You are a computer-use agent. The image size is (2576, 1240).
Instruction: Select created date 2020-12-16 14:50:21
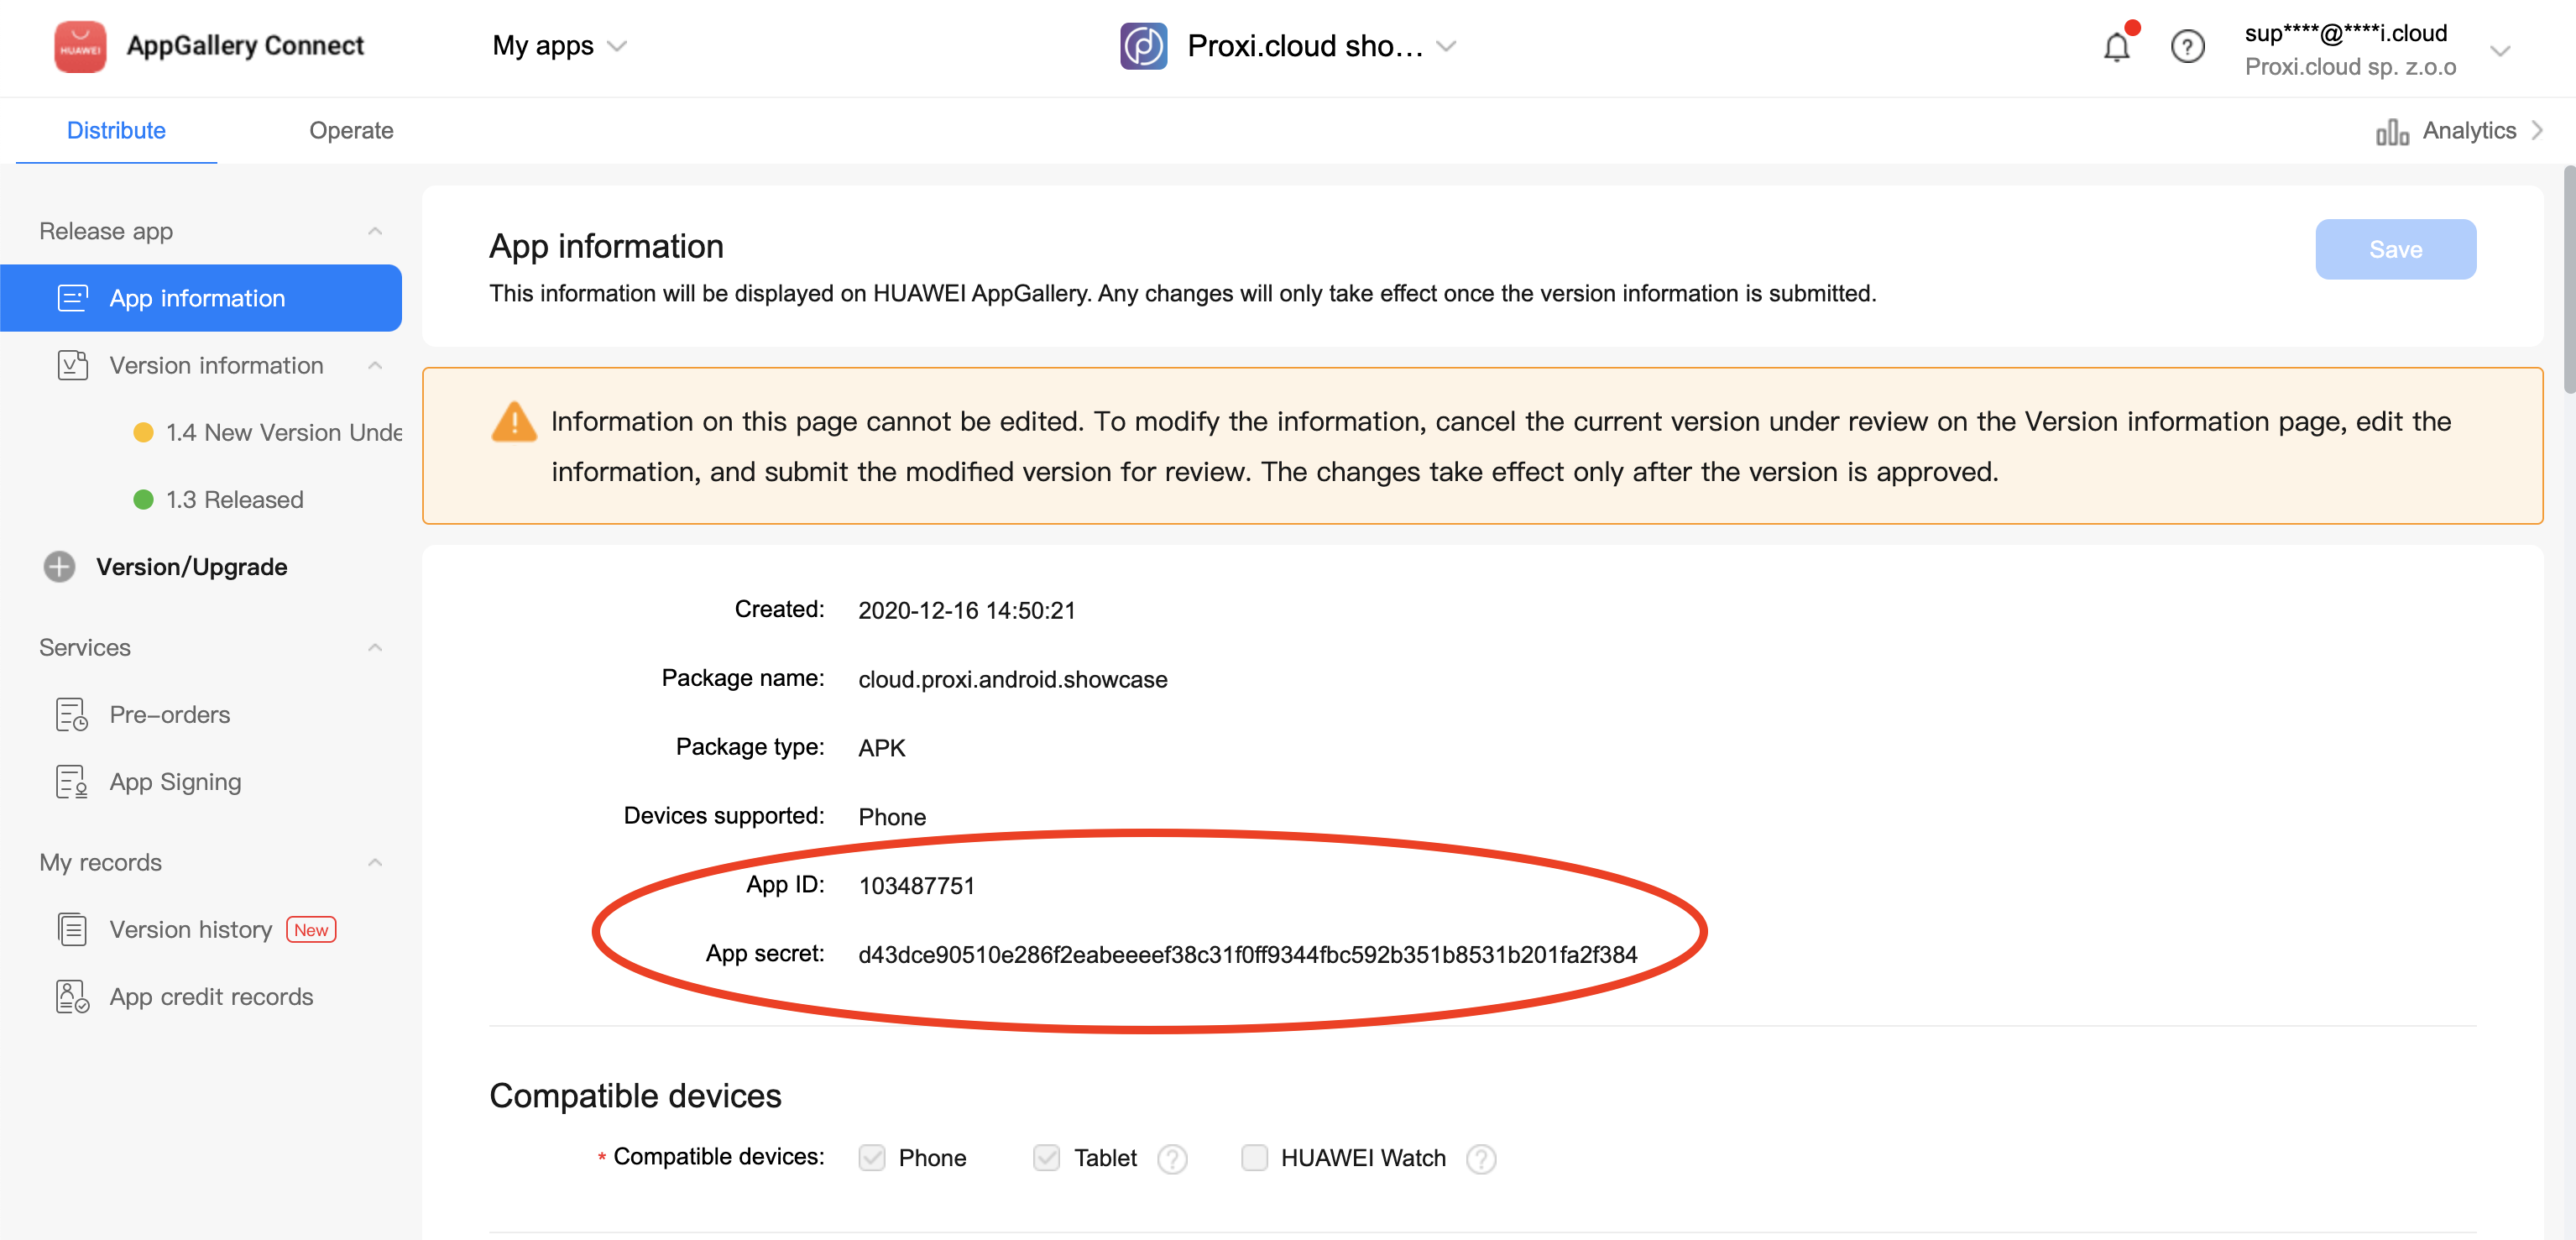coord(966,610)
